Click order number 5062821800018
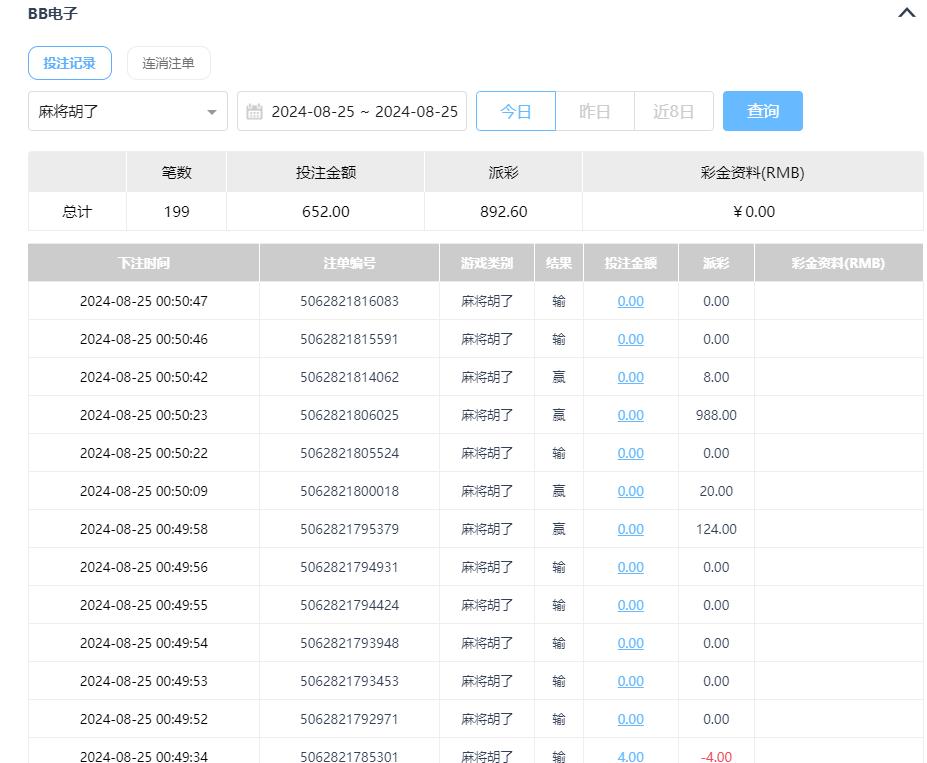 349,491
